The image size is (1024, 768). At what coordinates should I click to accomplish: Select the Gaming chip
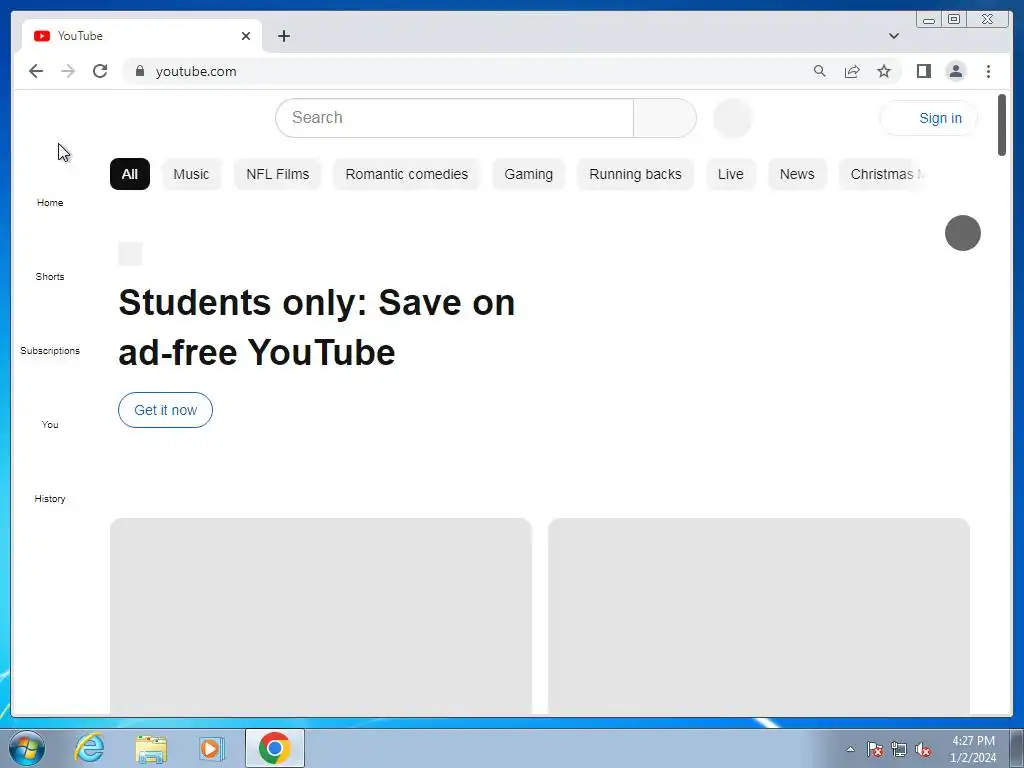pyautogui.click(x=528, y=174)
